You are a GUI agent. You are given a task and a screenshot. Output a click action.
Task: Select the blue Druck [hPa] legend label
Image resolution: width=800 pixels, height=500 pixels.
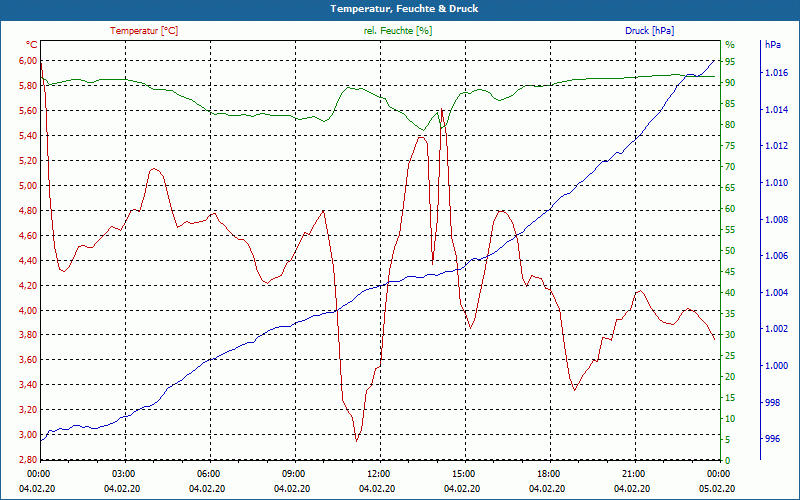[649, 31]
